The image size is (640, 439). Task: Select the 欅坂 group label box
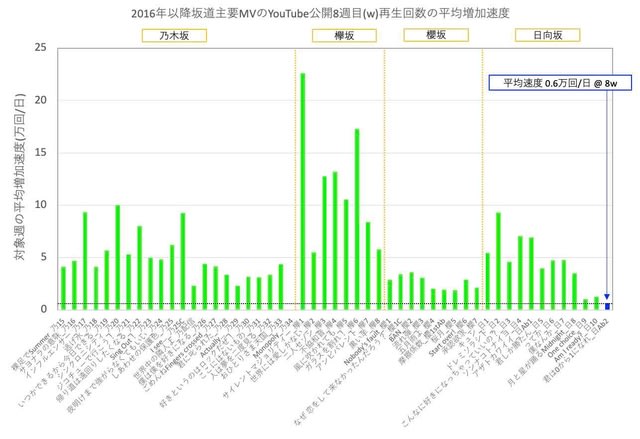click(344, 35)
